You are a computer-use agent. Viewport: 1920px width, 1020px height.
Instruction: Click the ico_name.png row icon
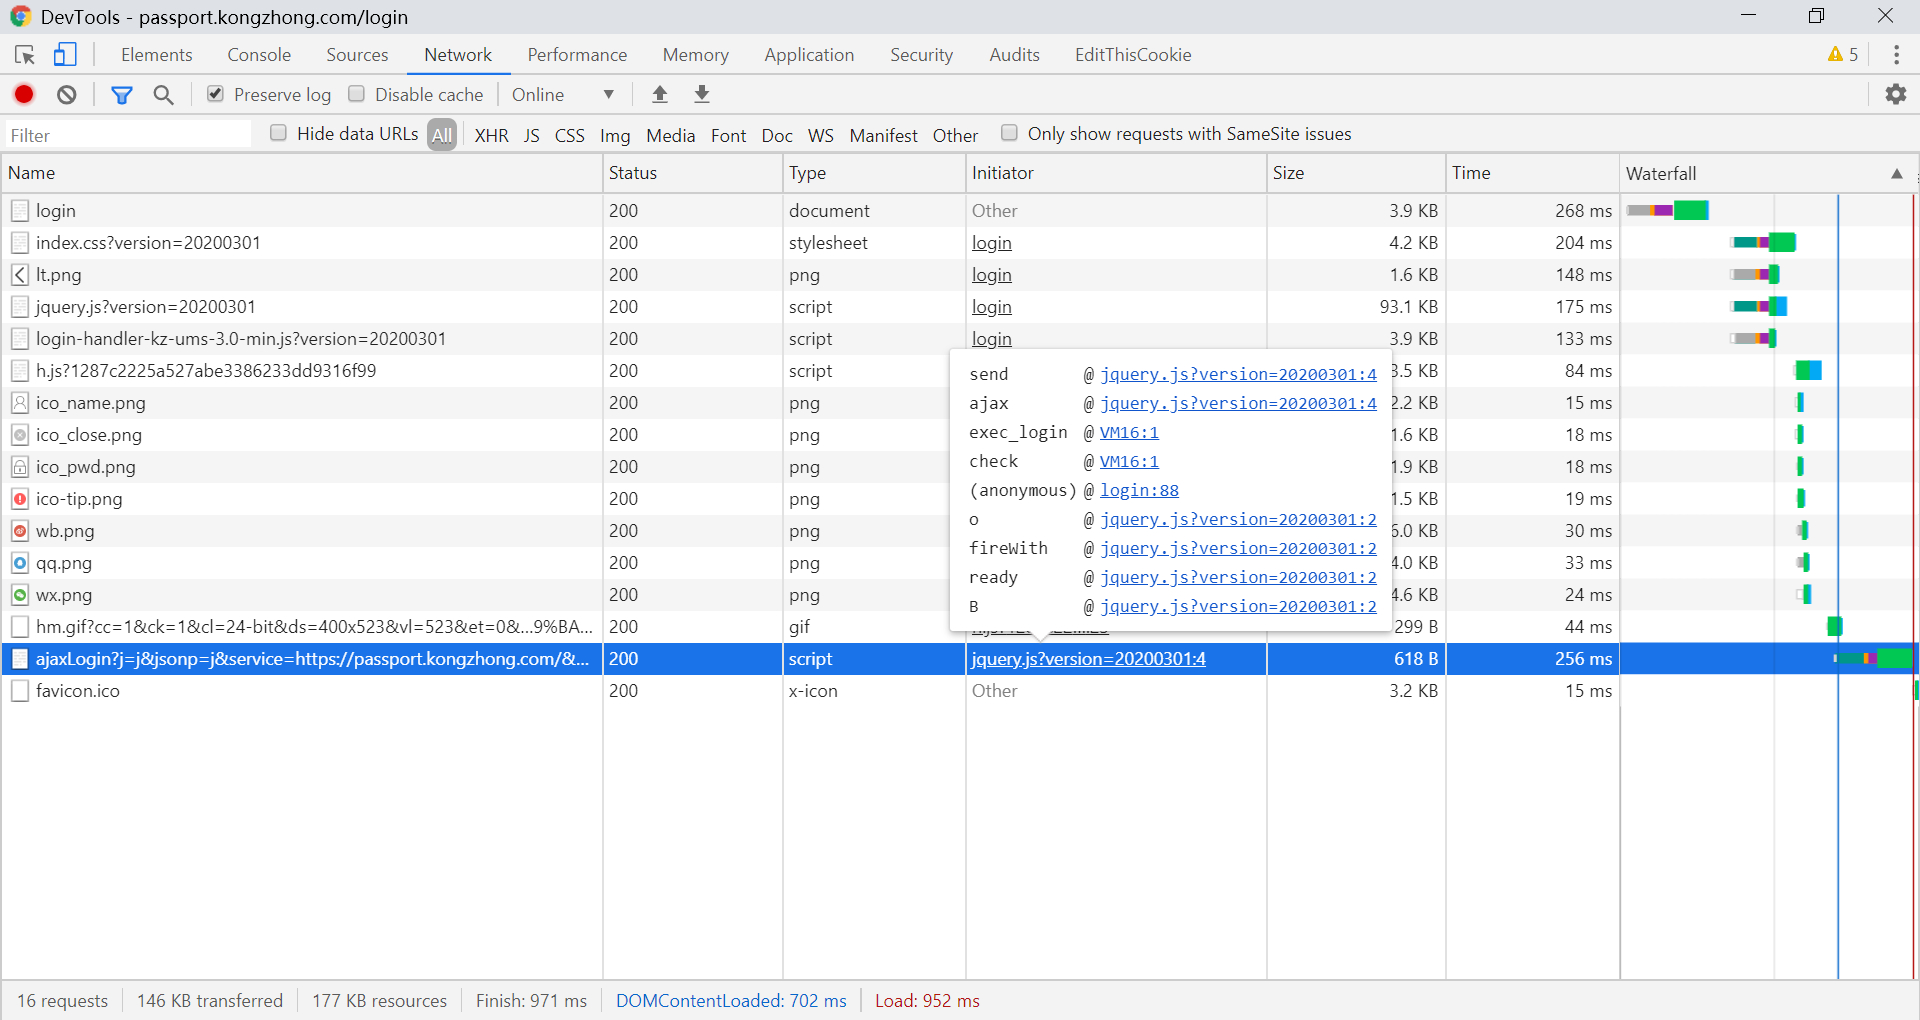pos(20,403)
